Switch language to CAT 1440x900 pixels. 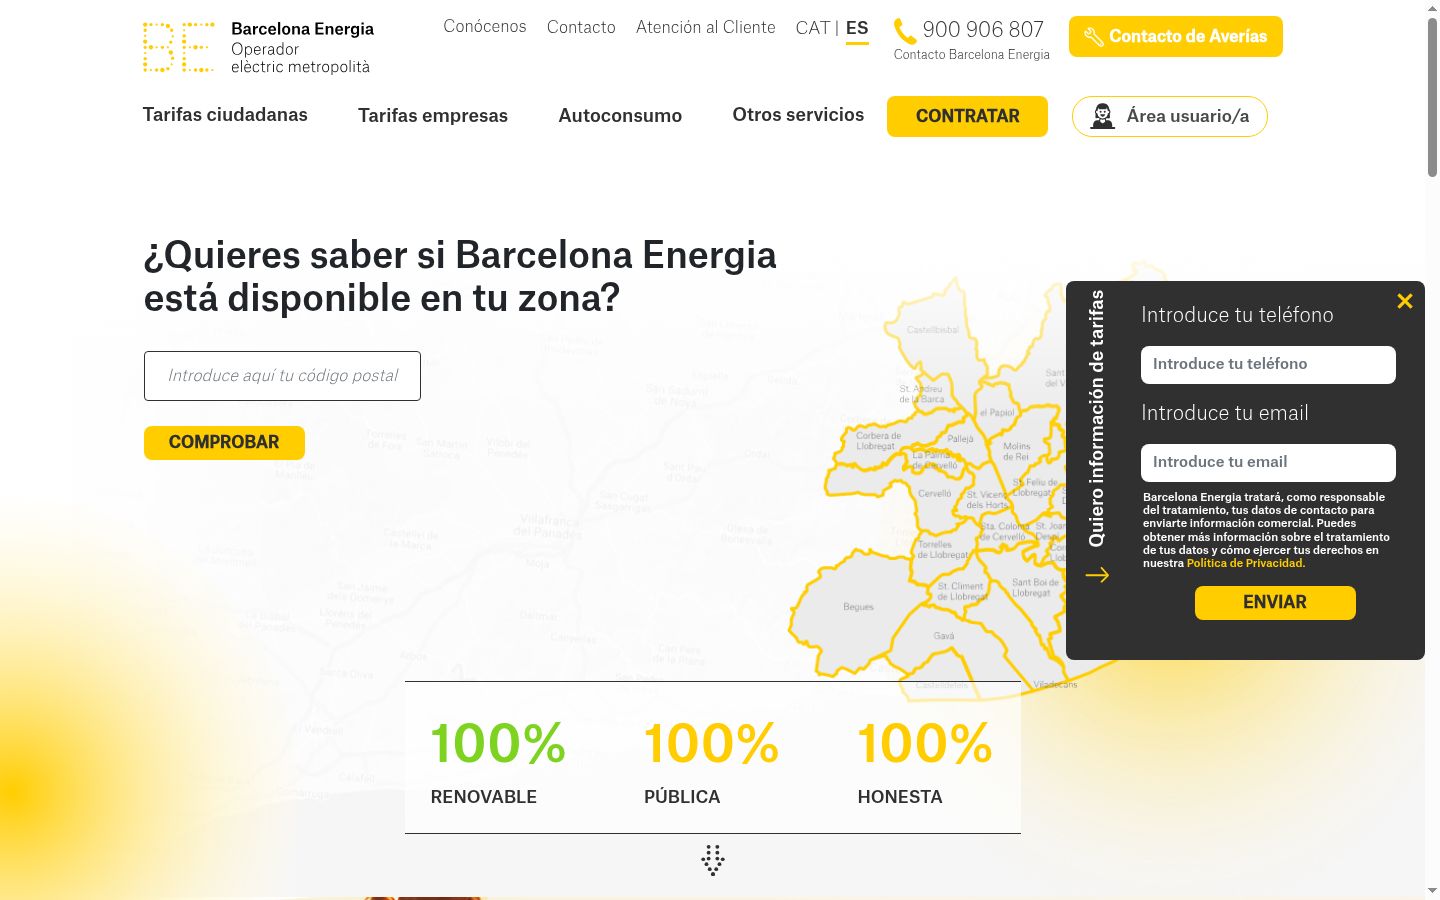pos(813,28)
